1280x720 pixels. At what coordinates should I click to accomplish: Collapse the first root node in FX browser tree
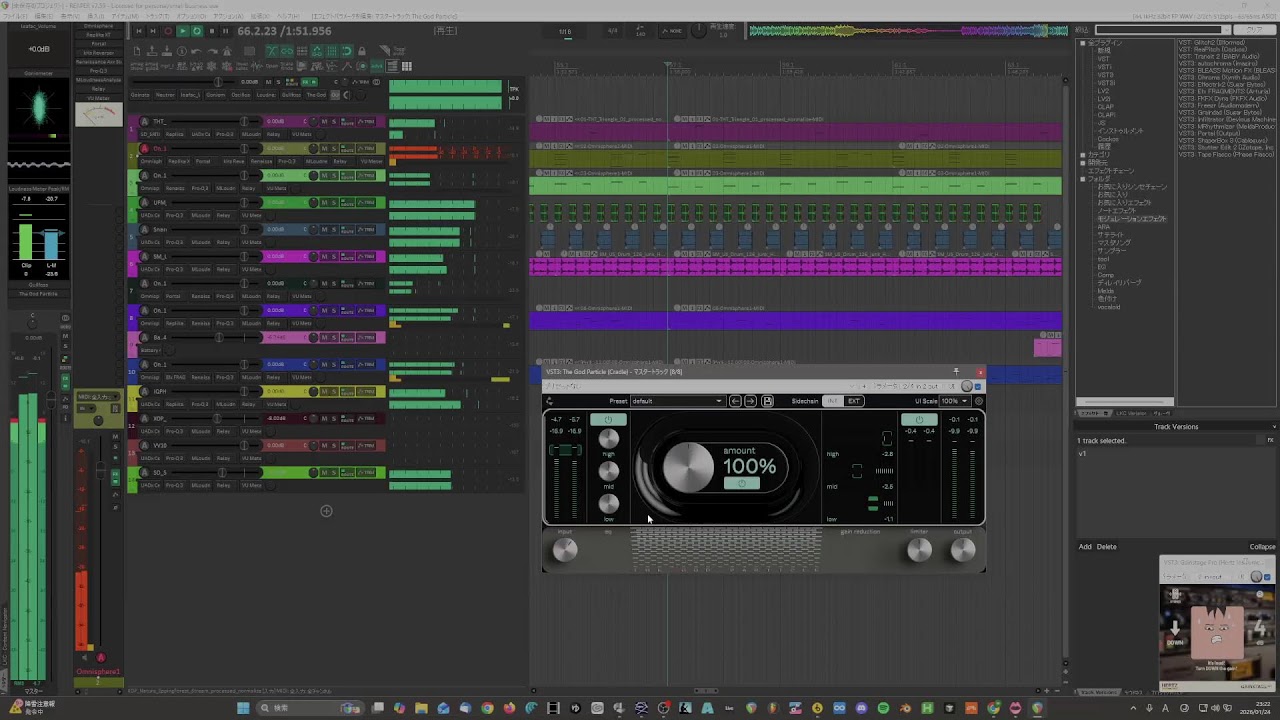coord(1082,43)
